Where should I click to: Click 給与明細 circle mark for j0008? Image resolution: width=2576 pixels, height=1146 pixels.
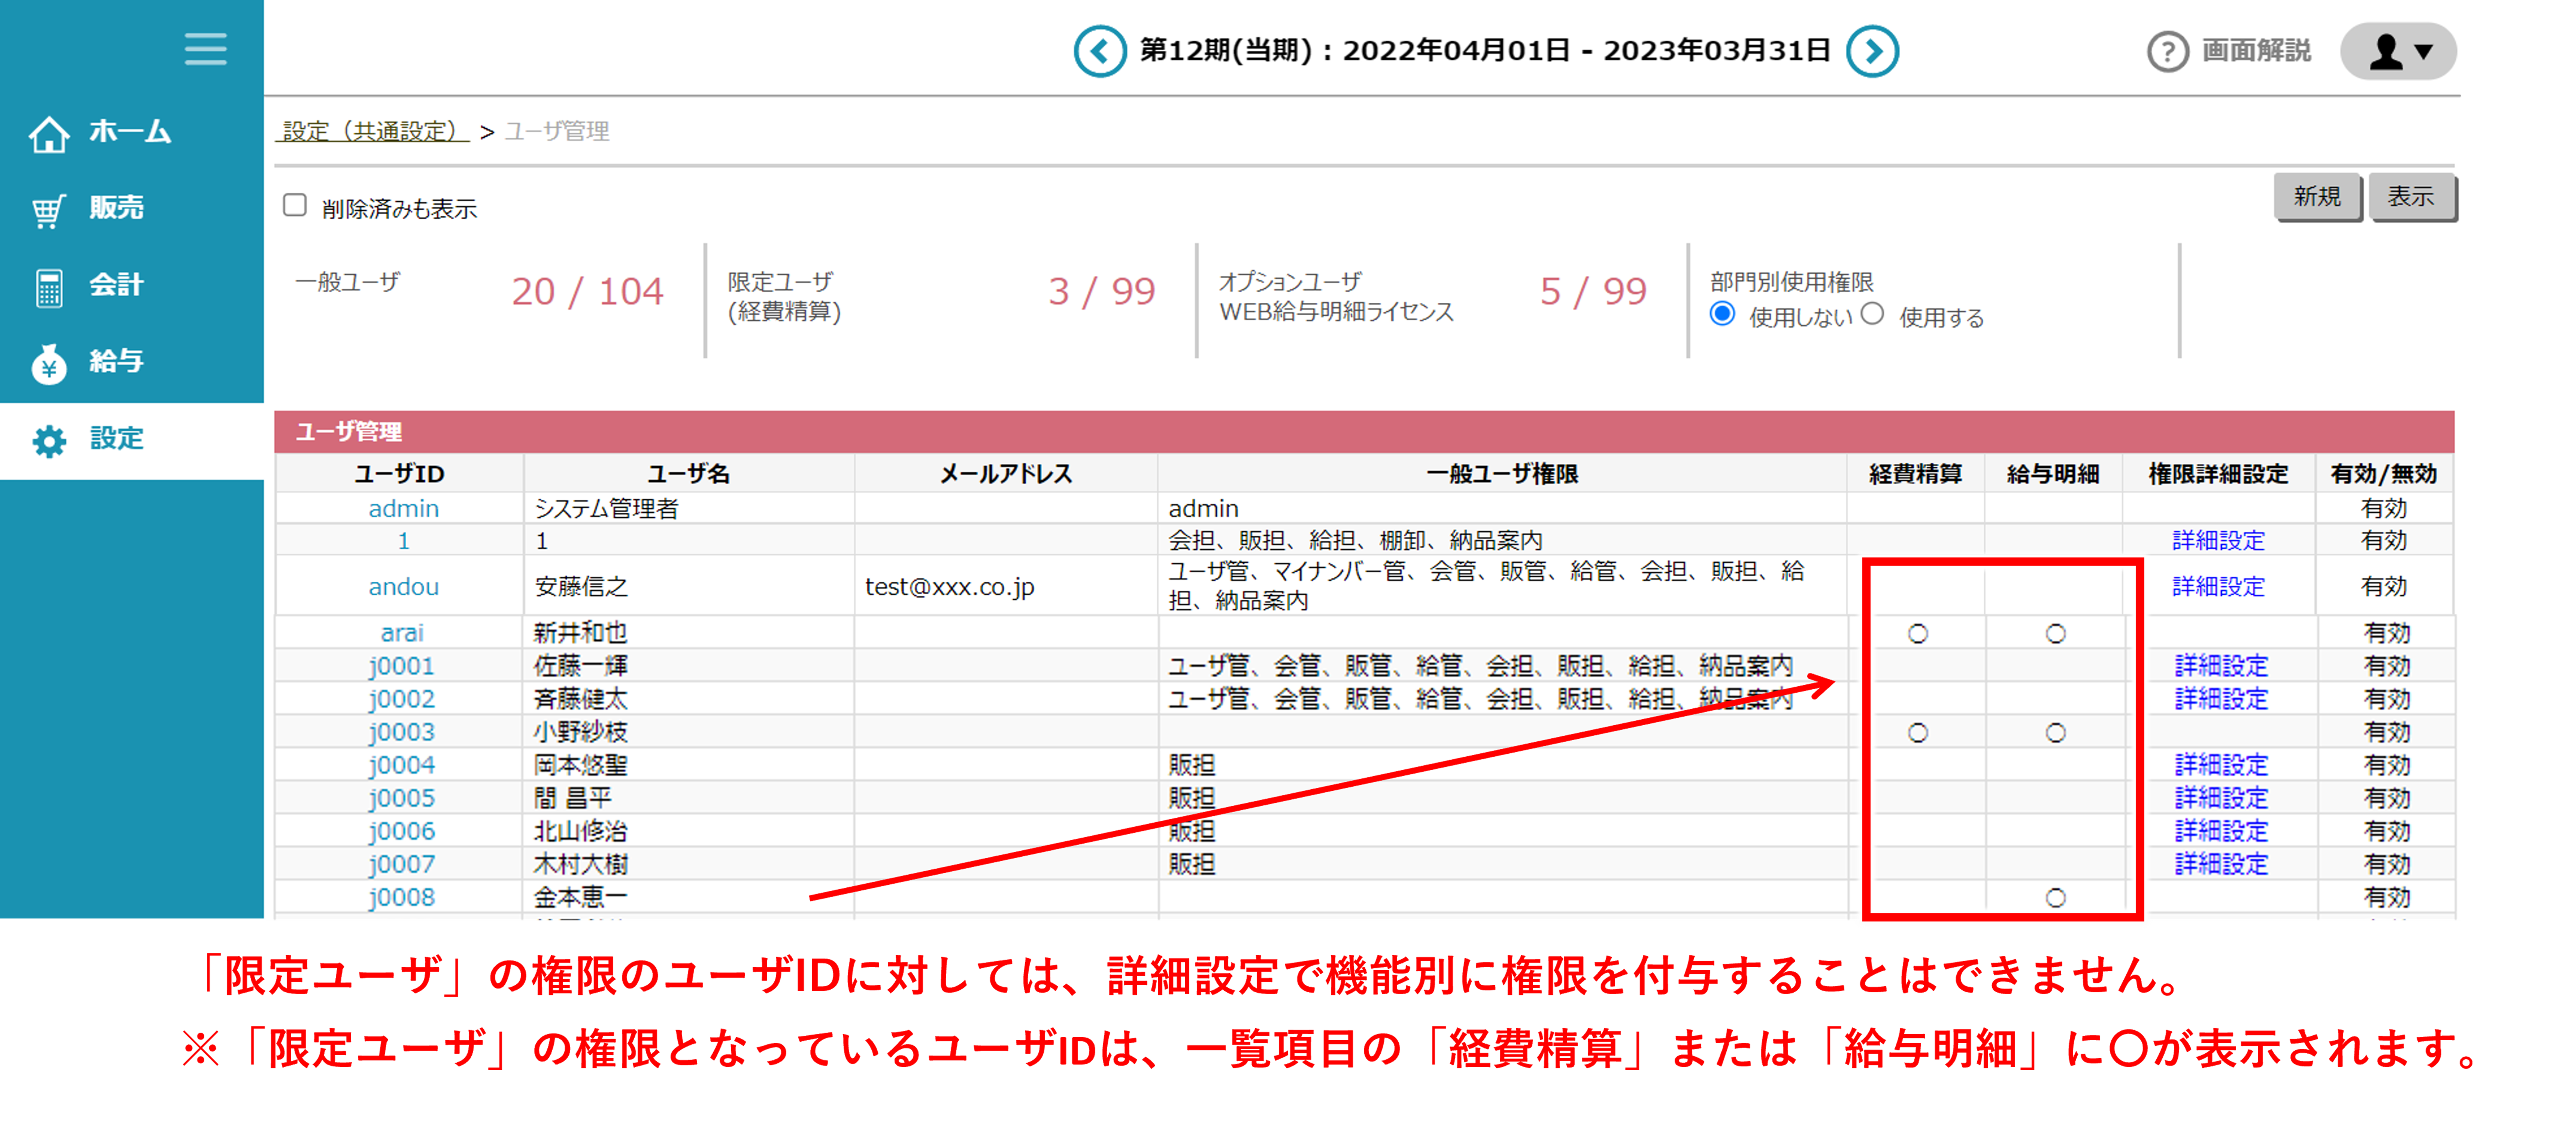2055,898
